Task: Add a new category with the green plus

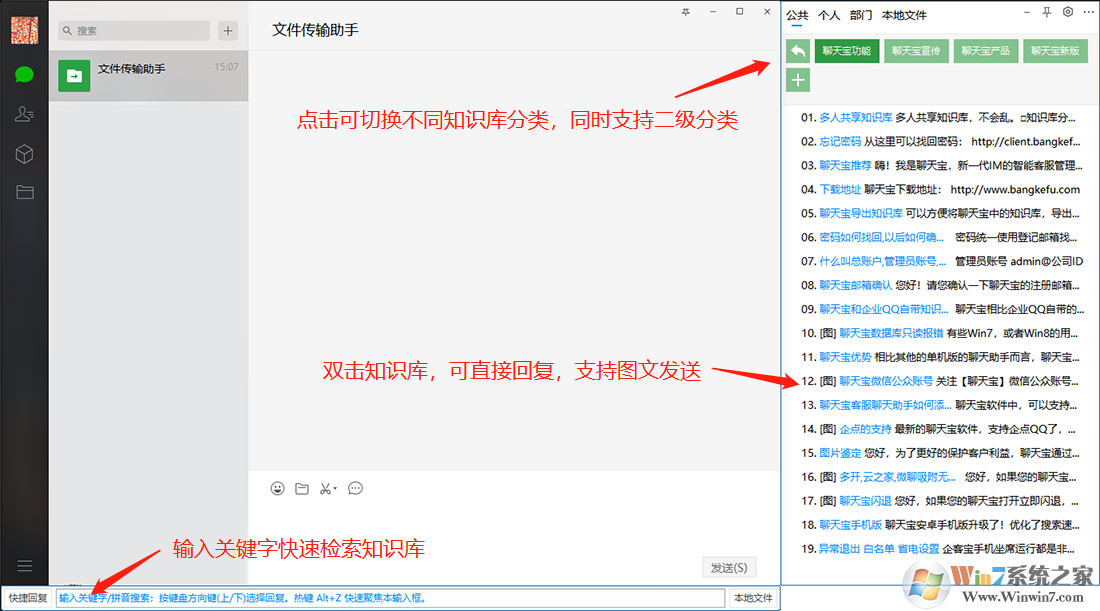Action: point(798,81)
